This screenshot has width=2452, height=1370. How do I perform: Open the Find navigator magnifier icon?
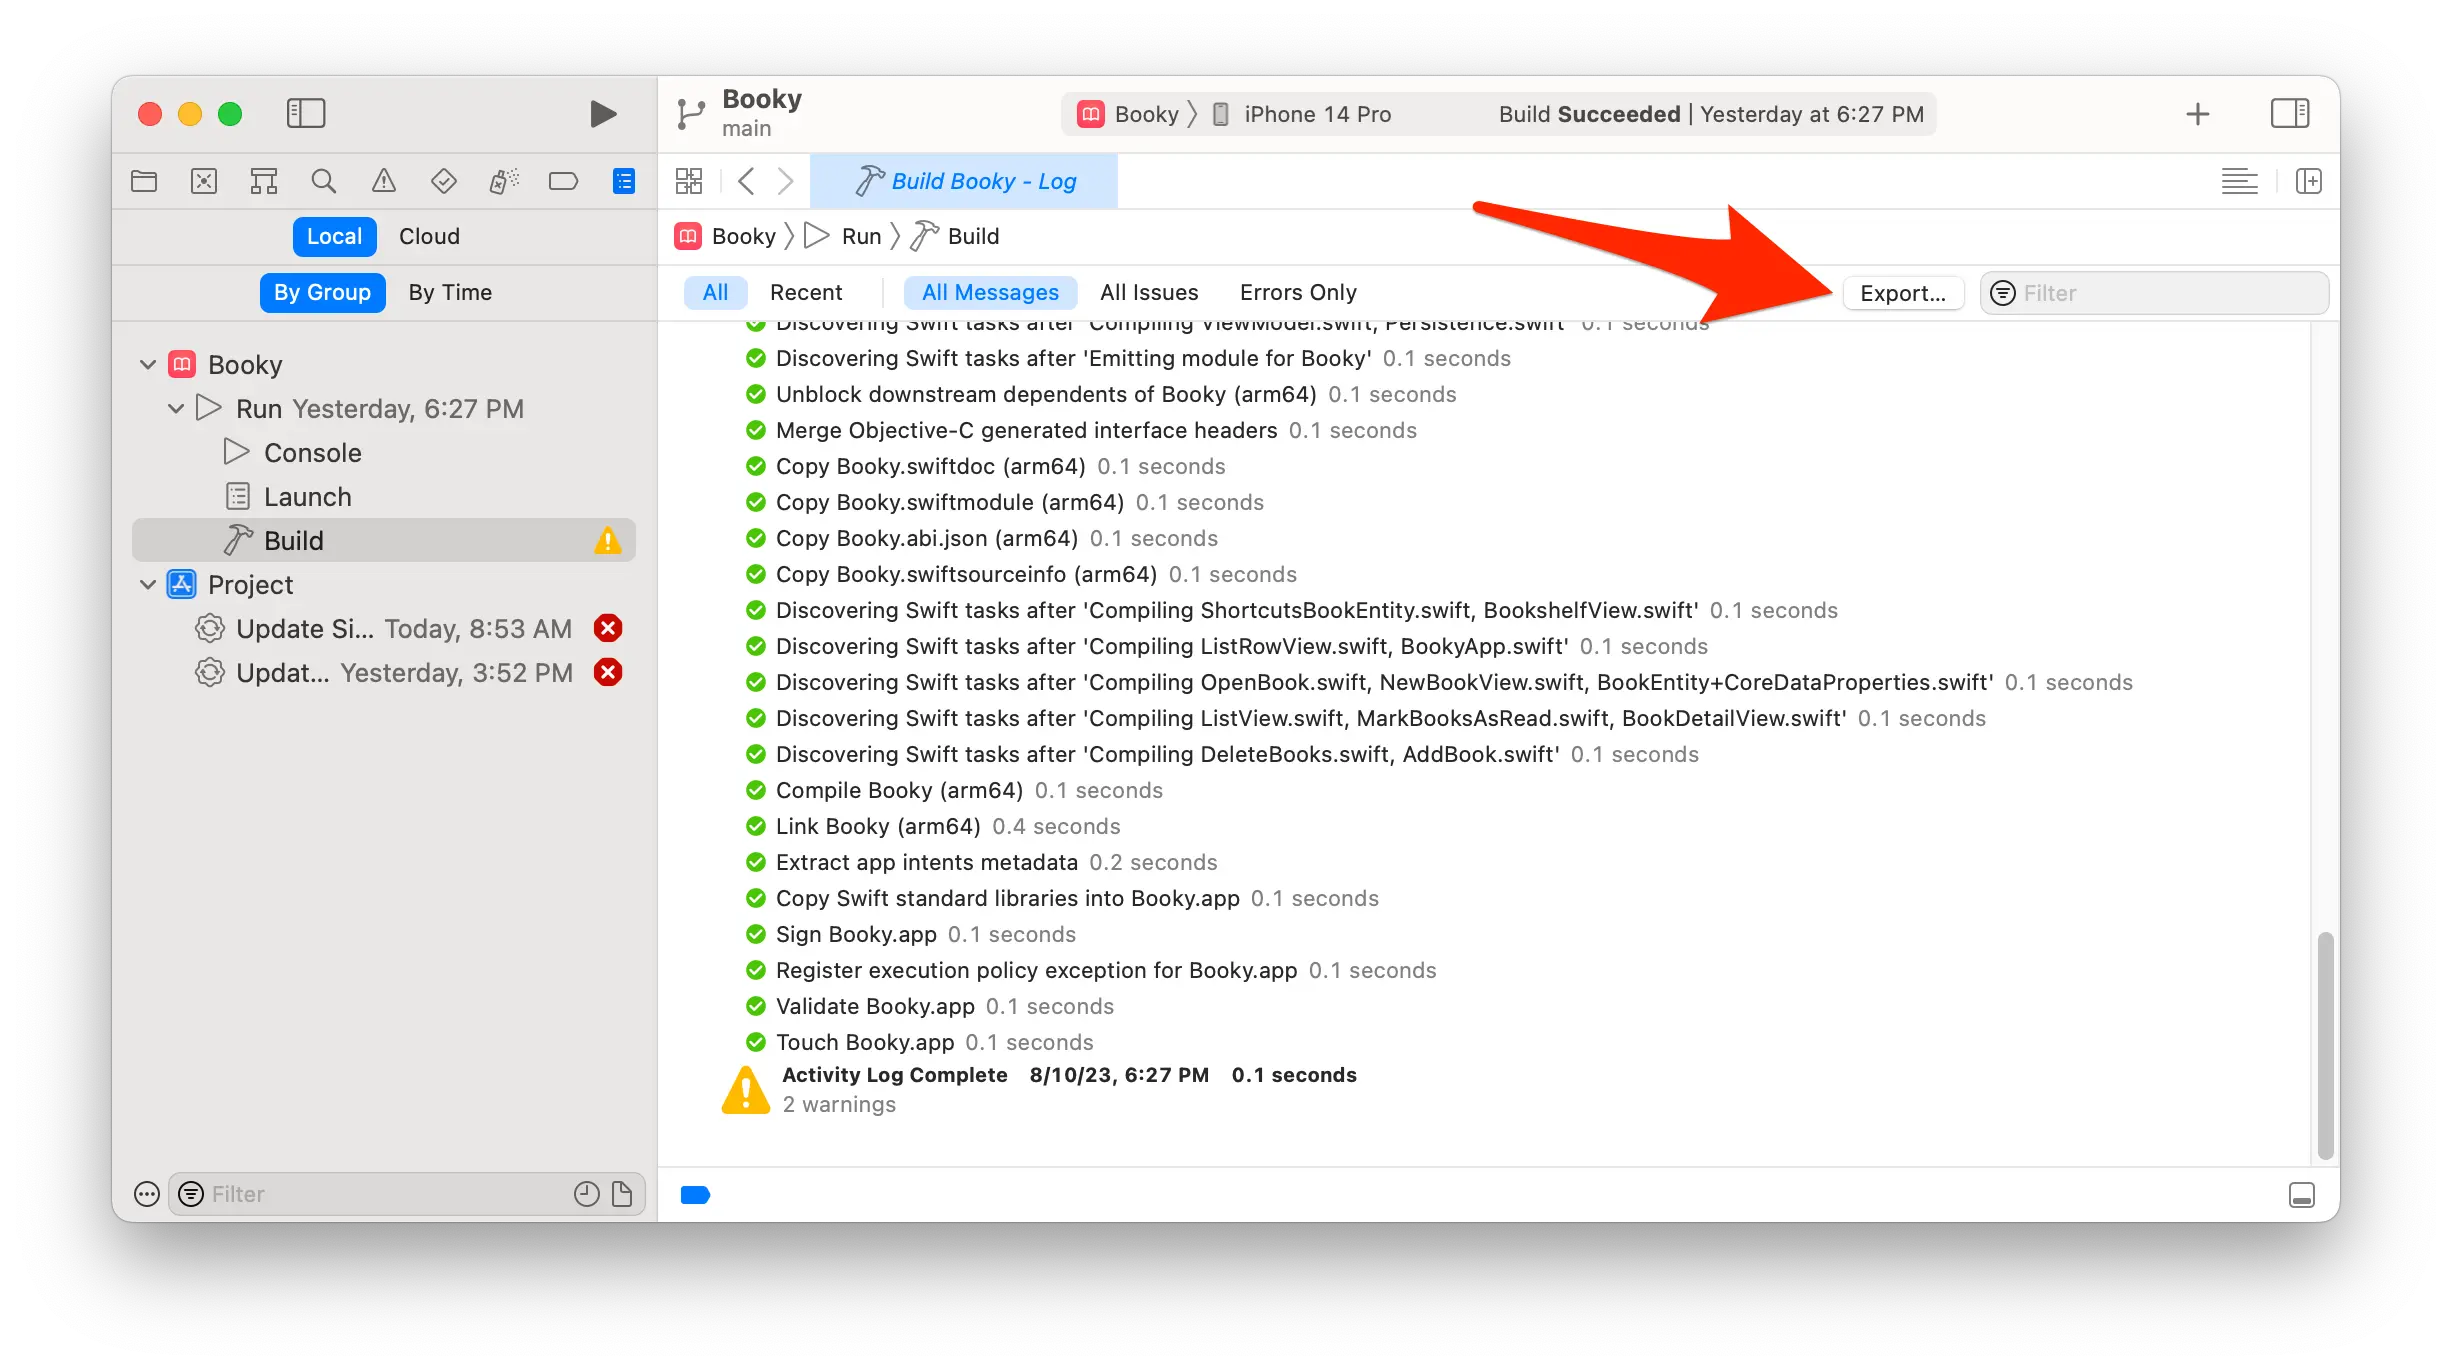tap(323, 181)
